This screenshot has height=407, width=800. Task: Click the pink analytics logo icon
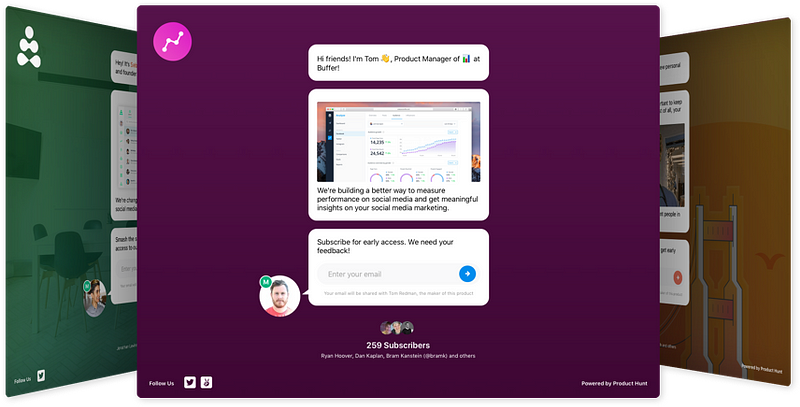tap(172, 42)
